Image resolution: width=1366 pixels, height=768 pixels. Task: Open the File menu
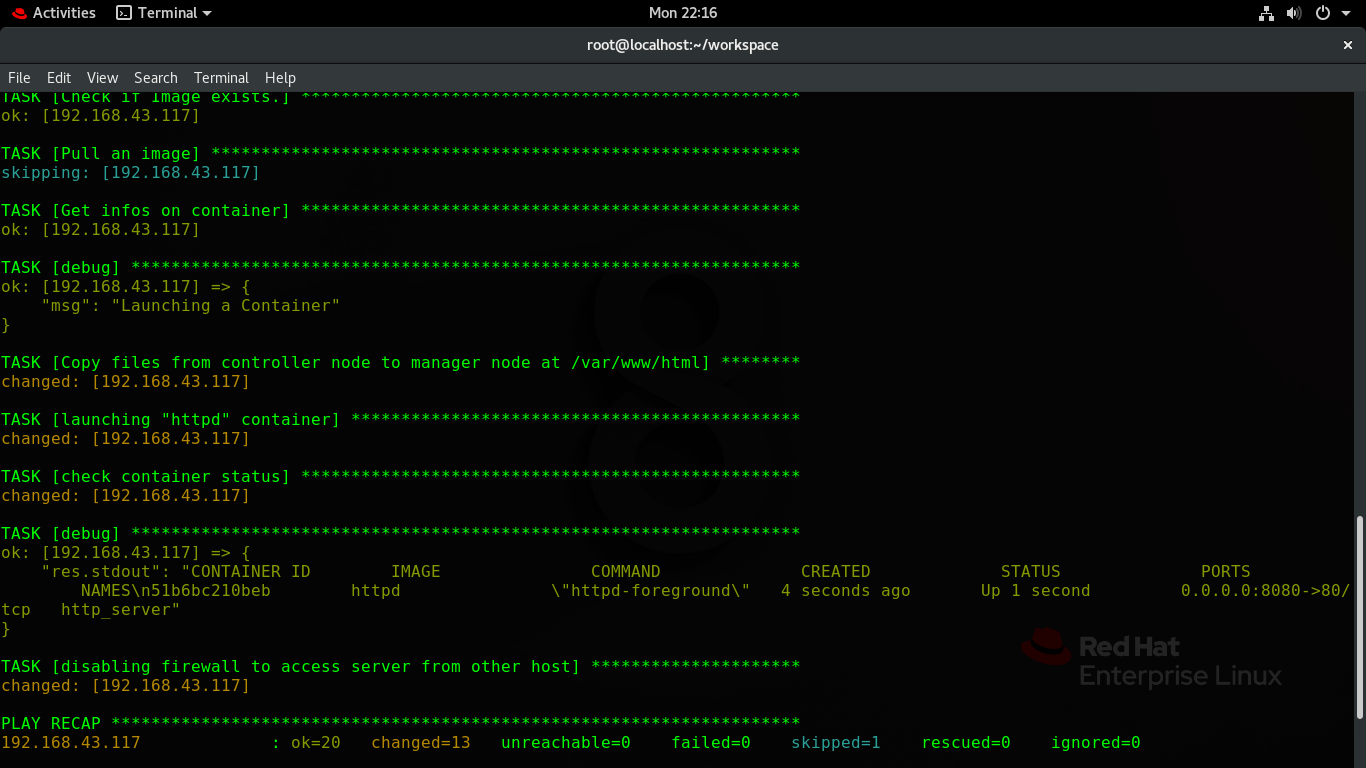pos(19,77)
